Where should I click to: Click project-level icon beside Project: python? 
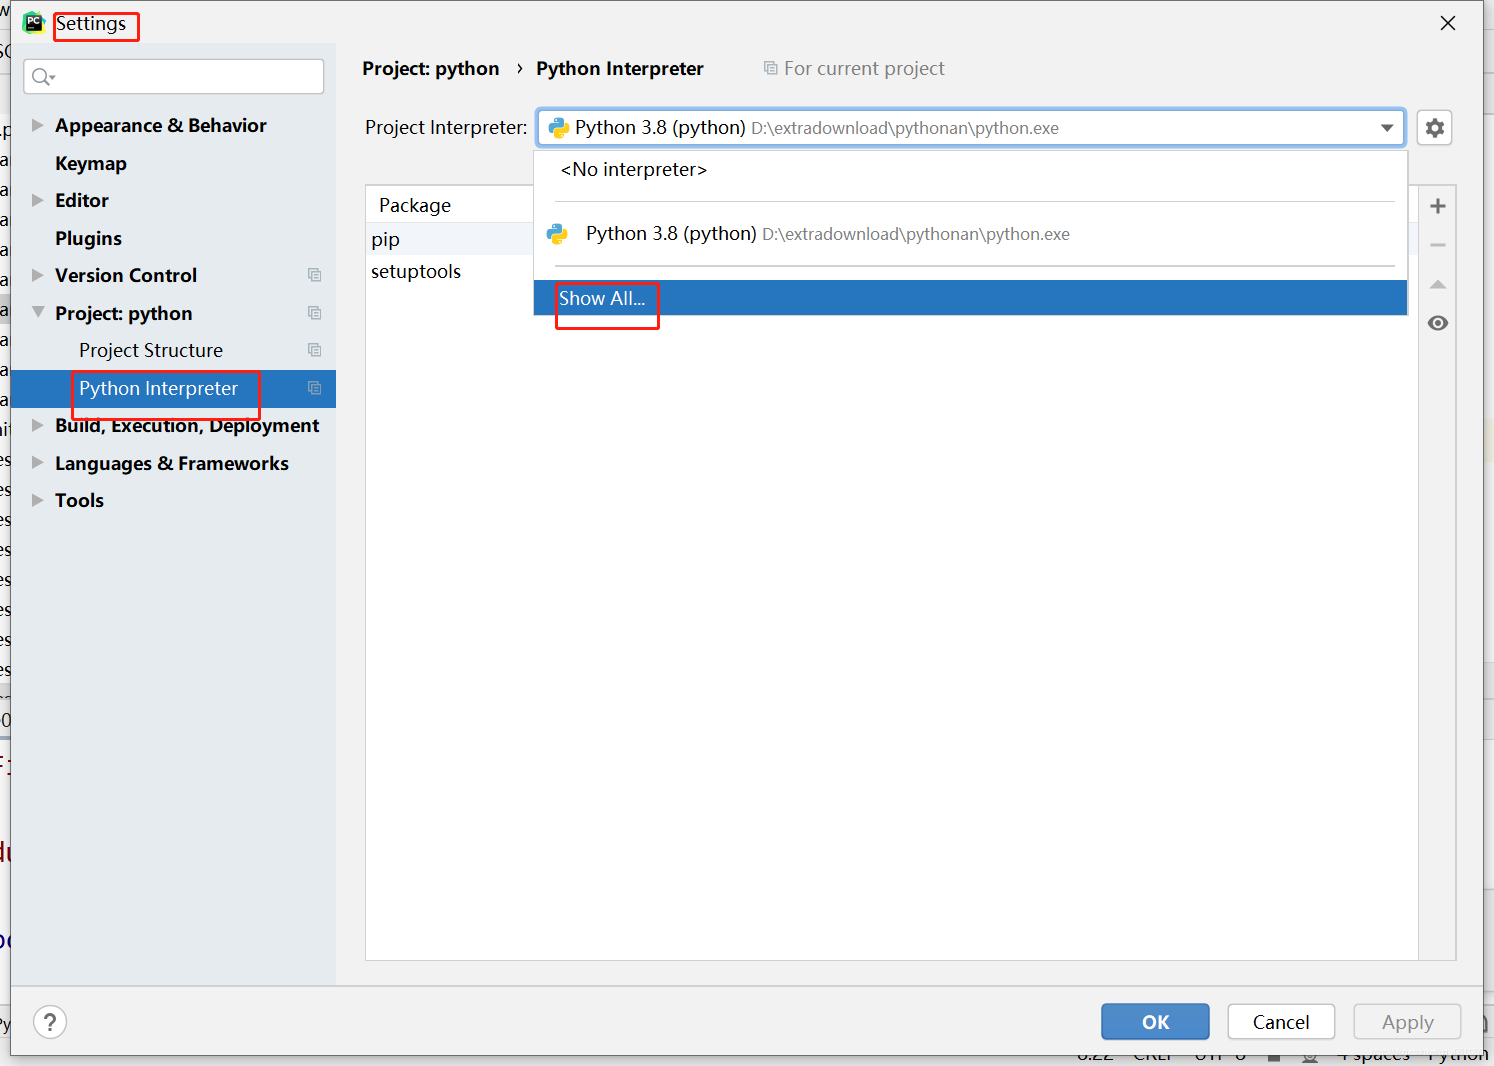tap(315, 313)
